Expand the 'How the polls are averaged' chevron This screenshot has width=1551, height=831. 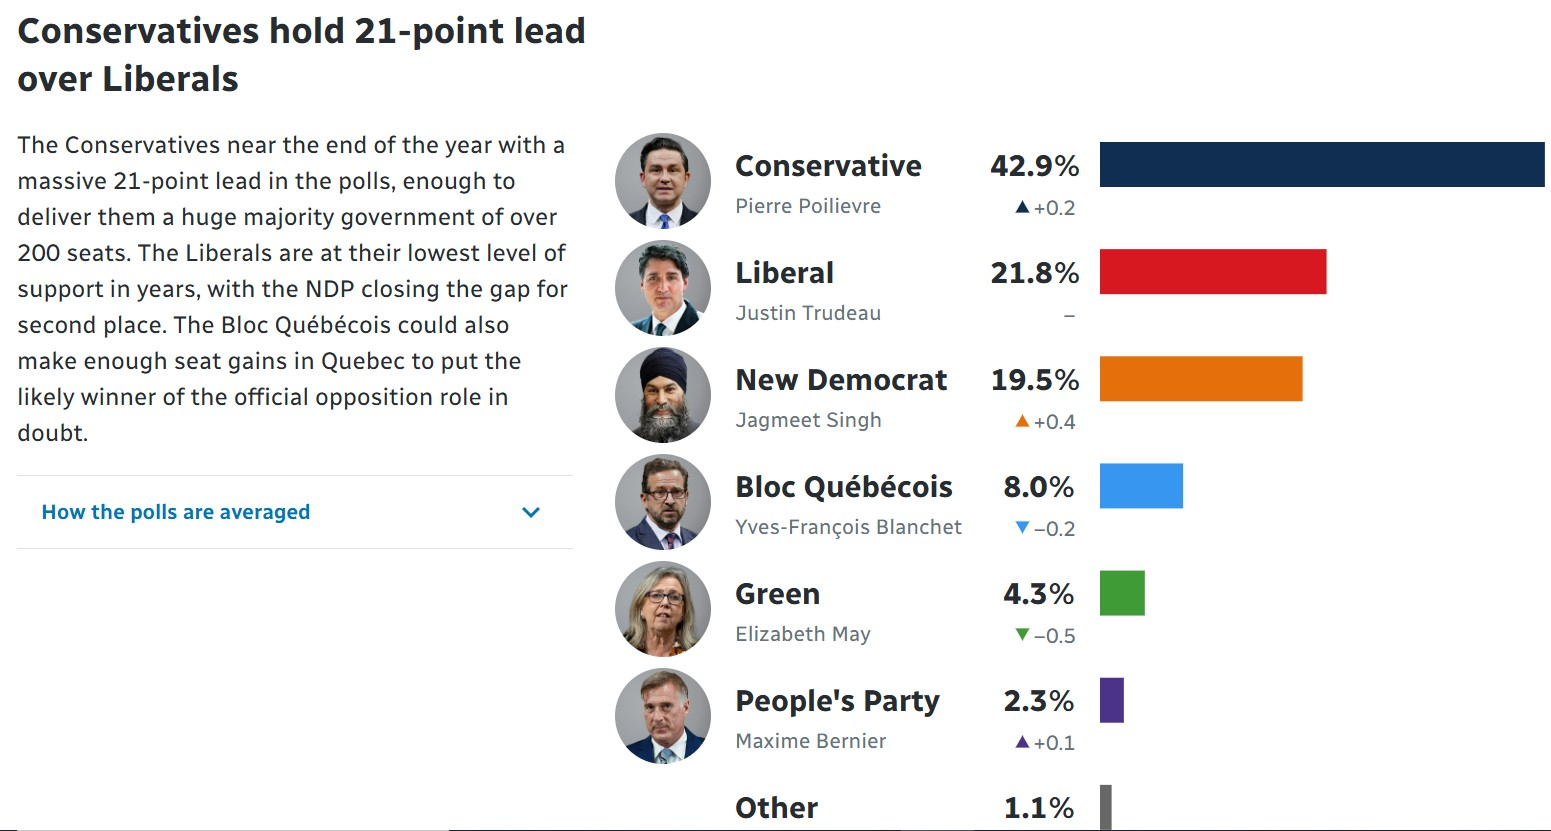point(531,512)
